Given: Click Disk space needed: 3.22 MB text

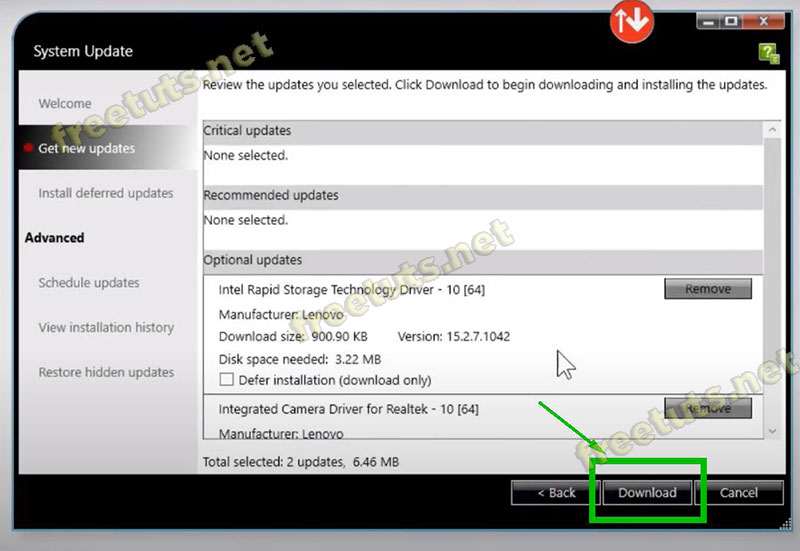Looking at the screenshot, I should 299,359.
